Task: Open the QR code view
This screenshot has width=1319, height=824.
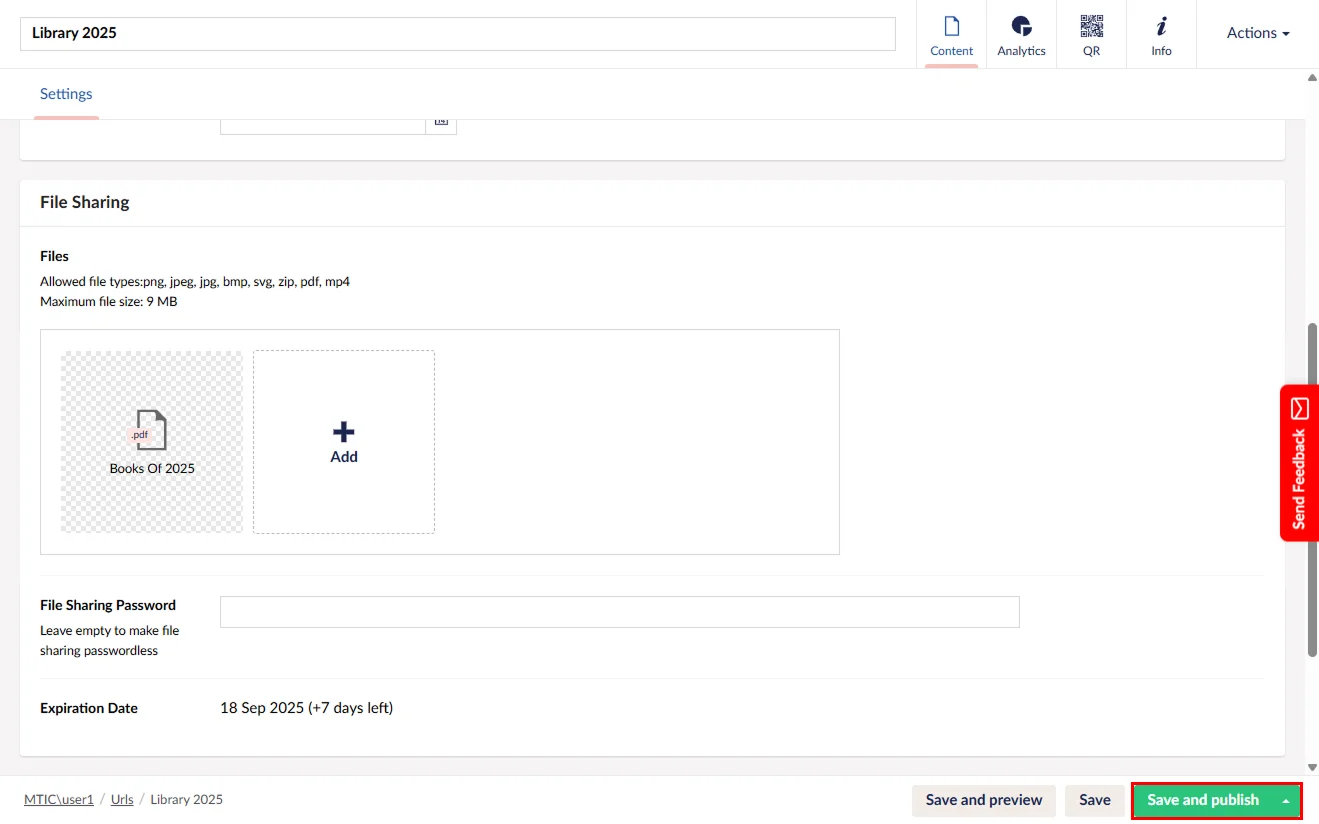Action: click(1091, 35)
